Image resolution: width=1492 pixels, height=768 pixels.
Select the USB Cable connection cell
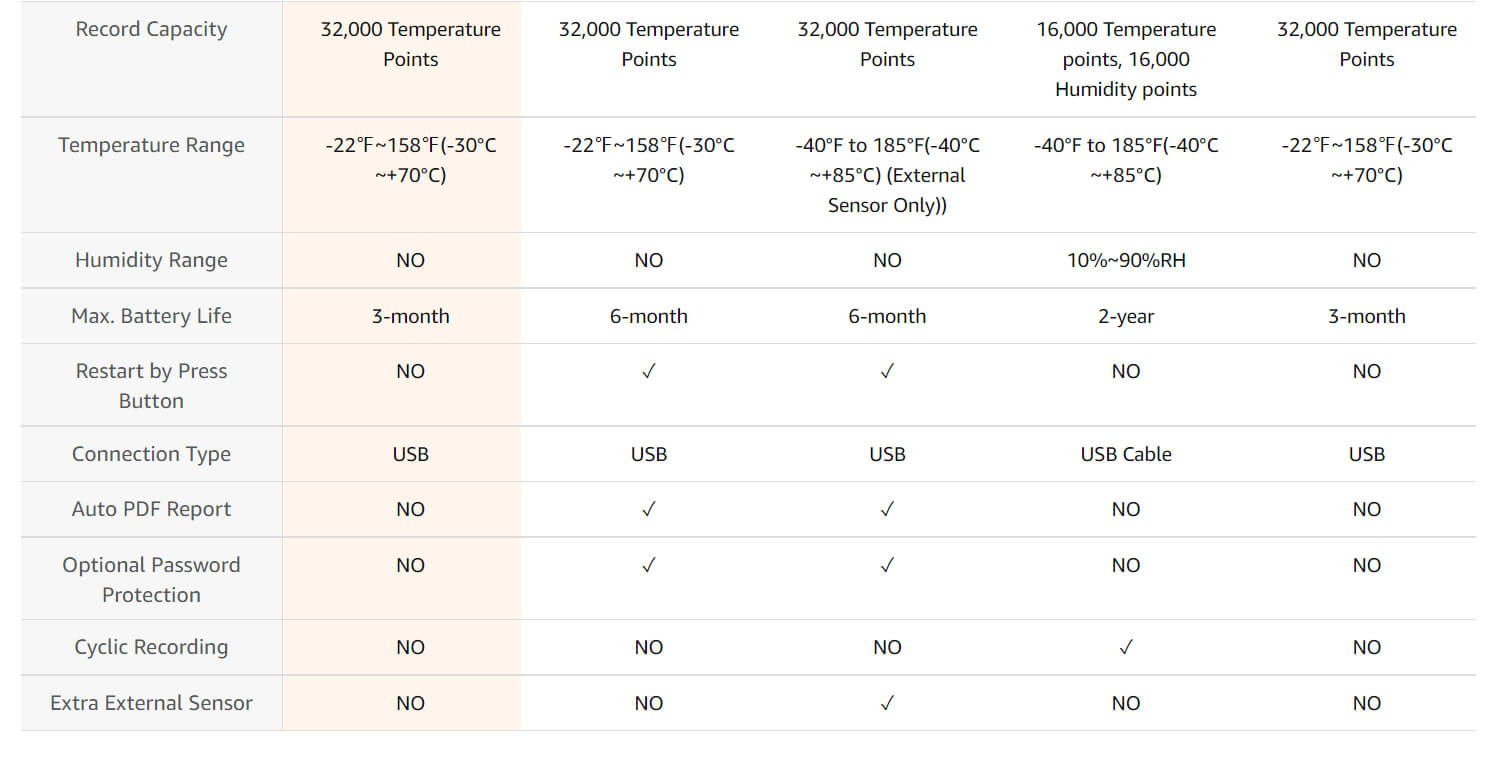point(1126,454)
